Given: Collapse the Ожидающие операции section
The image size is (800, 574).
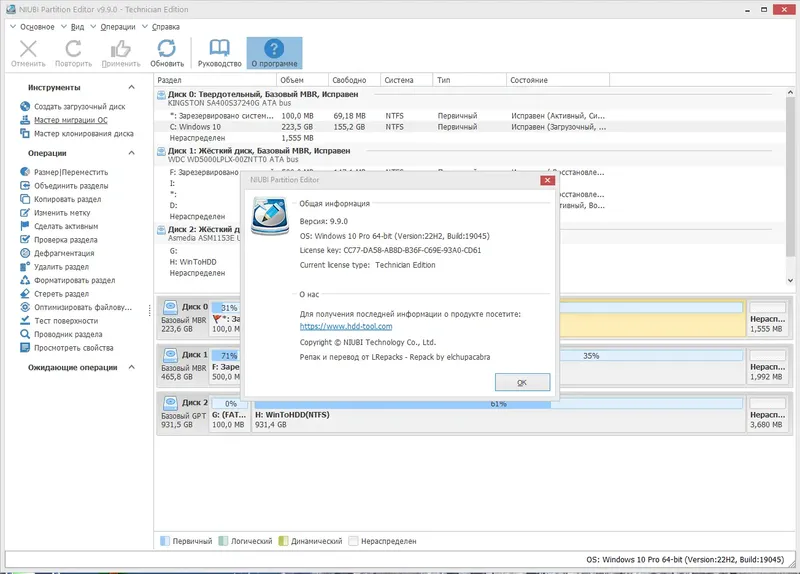Looking at the screenshot, I should pyautogui.click(x=132, y=367).
